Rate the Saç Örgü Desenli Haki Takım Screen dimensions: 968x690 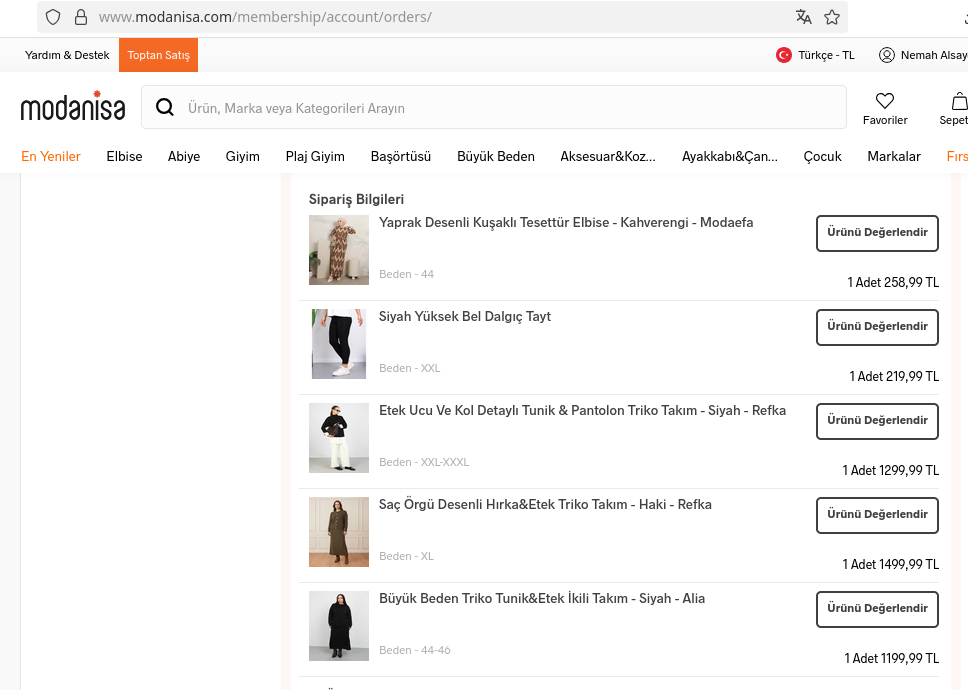877,515
